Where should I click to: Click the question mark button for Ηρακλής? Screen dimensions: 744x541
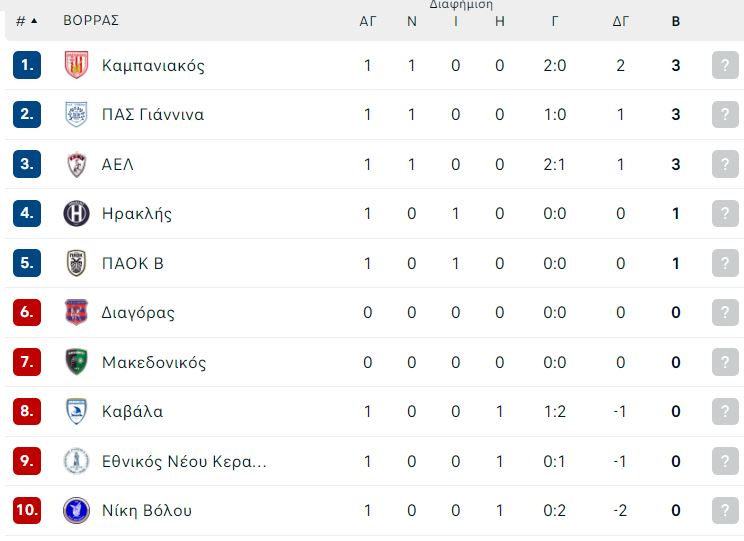point(725,214)
